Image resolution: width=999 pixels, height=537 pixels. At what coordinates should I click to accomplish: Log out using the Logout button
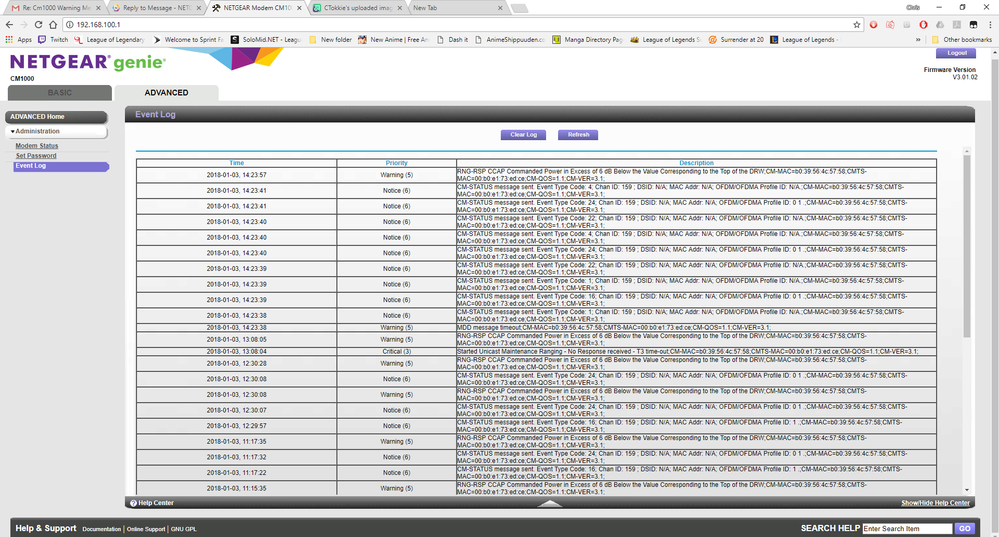click(x=956, y=53)
